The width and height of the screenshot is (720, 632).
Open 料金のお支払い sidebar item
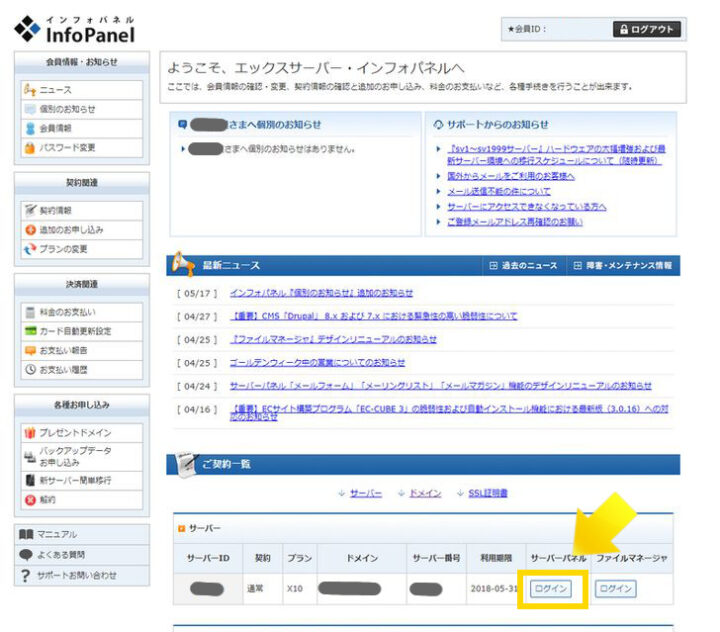[82, 312]
